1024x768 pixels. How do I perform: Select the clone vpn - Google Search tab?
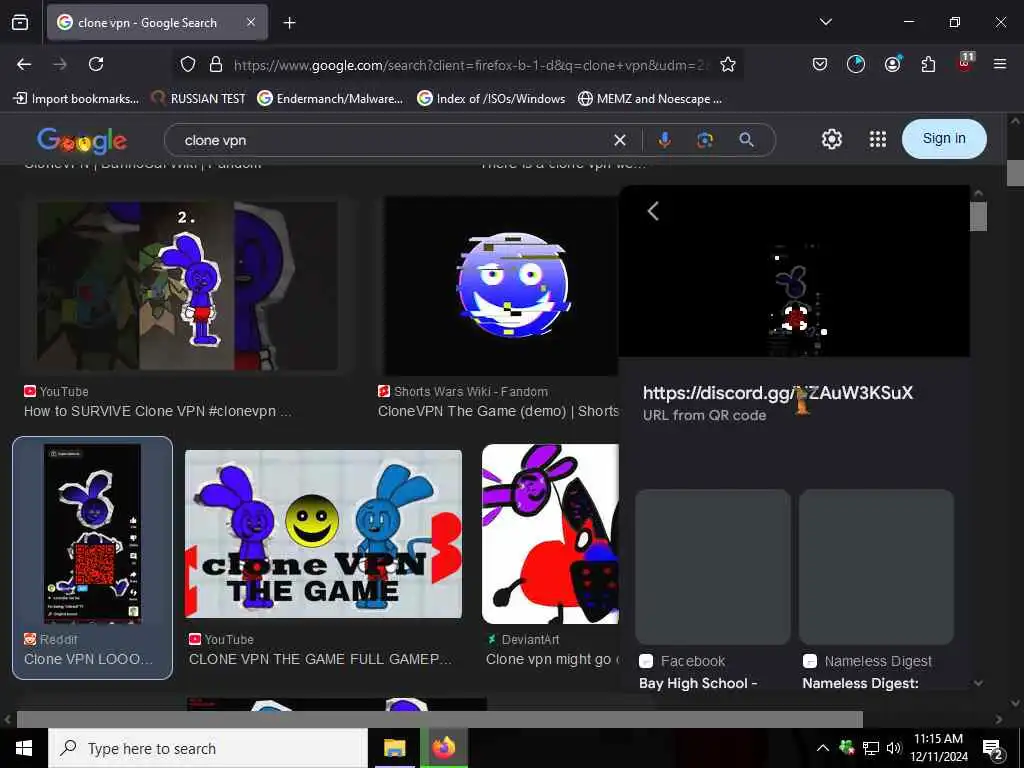coord(157,22)
